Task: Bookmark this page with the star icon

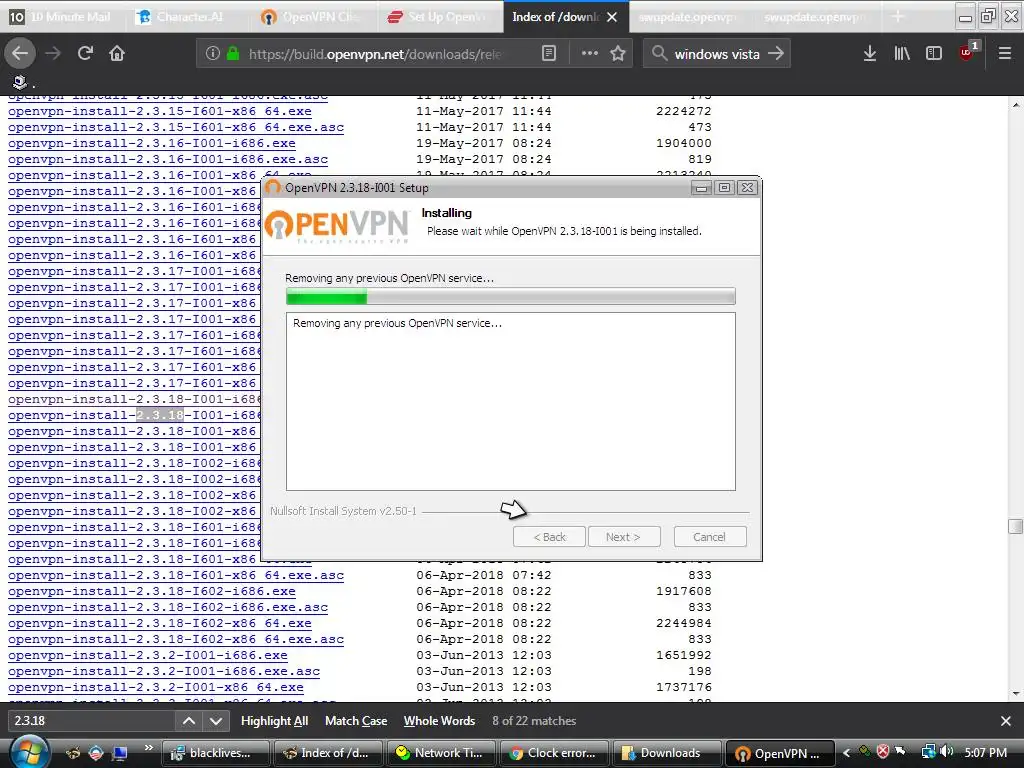Action: click(618, 53)
